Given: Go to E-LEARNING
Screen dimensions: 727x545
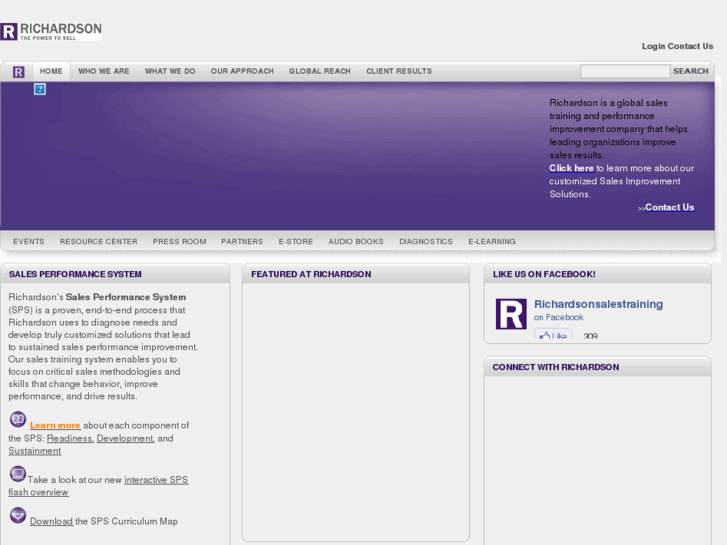Looking at the screenshot, I should click(x=492, y=242).
